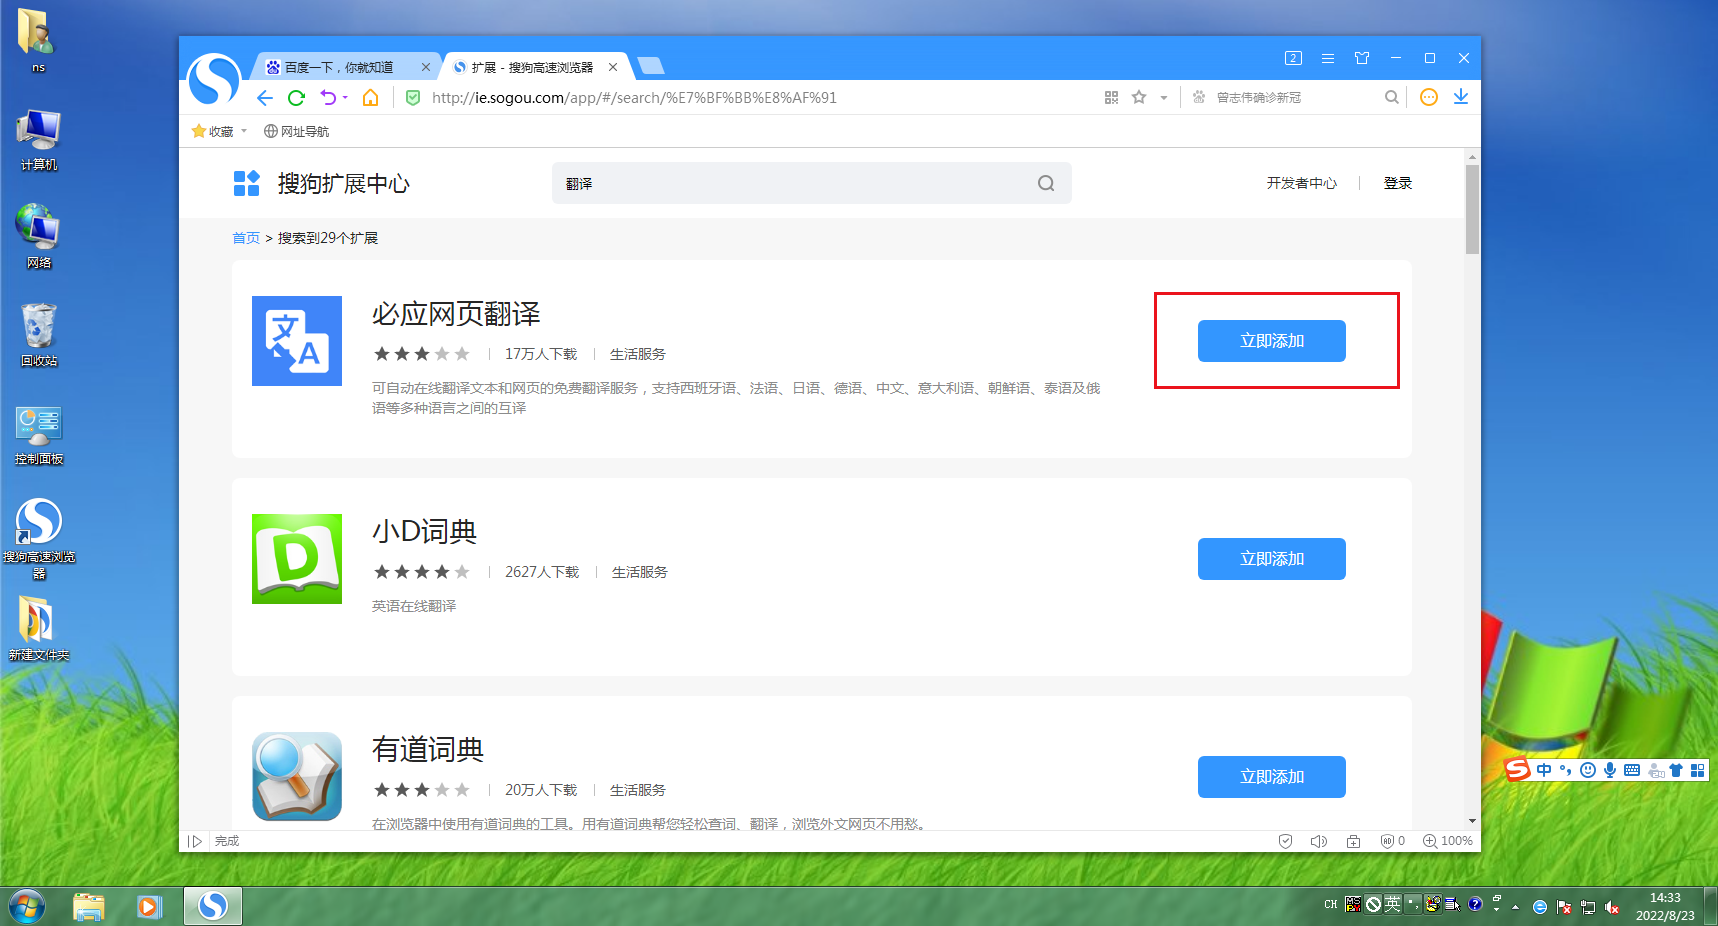
Task: Add 有道词典 with 立即添加 button
Action: point(1272,777)
